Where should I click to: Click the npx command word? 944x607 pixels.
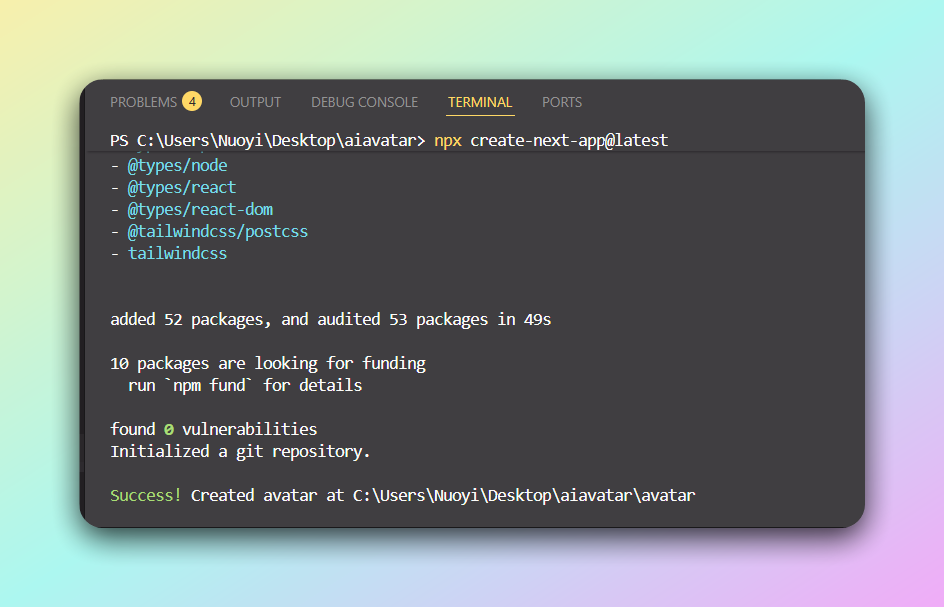[447, 140]
